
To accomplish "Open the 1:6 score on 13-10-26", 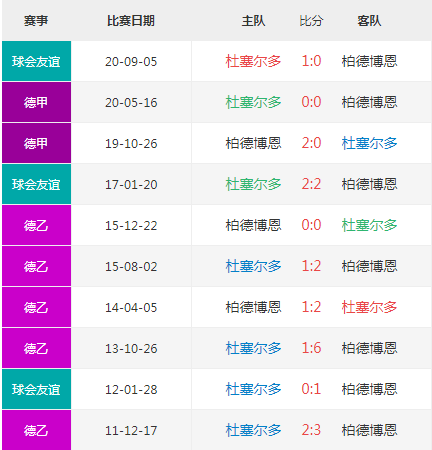I will (311, 348).
